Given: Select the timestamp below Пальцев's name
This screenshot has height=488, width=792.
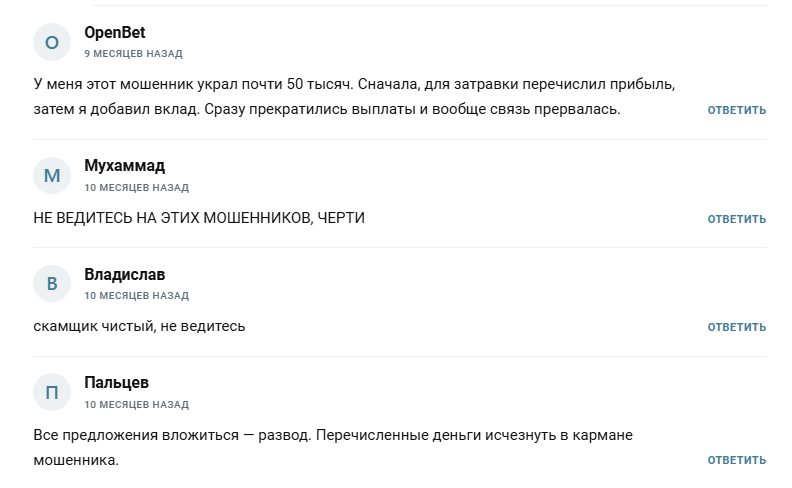Looking at the screenshot, I should pyautogui.click(x=136, y=404).
